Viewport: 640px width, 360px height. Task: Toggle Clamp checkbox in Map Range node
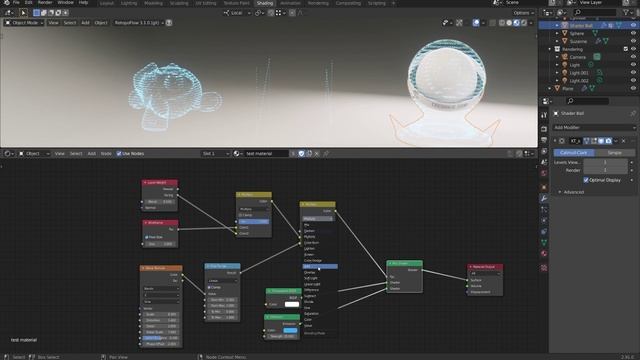pyautogui.click(x=209, y=287)
